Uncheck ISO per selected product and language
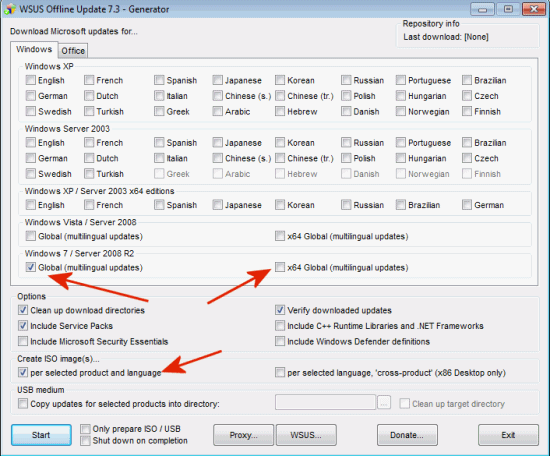Image resolution: width=550 pixels, height=456 pixels. [x=23, y=372]
